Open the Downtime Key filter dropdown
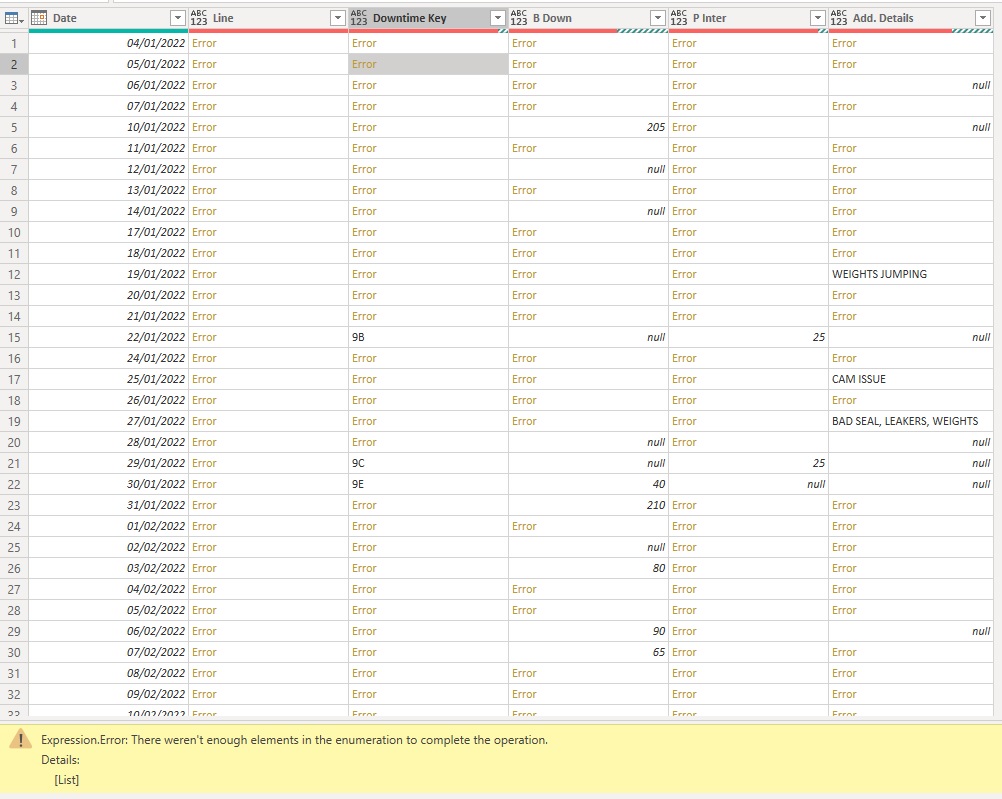 [x=498, y=18]
